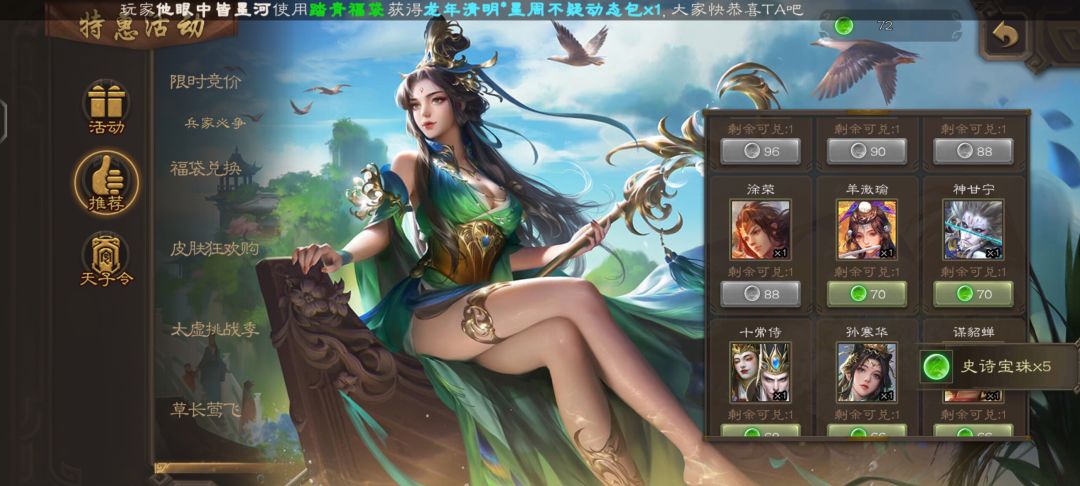Click the green redeem button under 孙寒华
Screen dimensions: 1080x486
[x=866, y=431]
